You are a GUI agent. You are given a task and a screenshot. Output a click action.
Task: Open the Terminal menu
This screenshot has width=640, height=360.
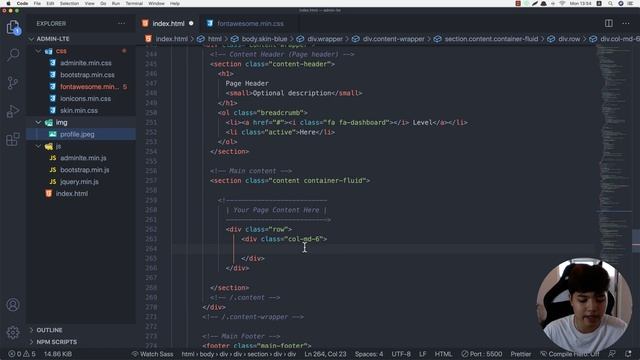point(134,3)
